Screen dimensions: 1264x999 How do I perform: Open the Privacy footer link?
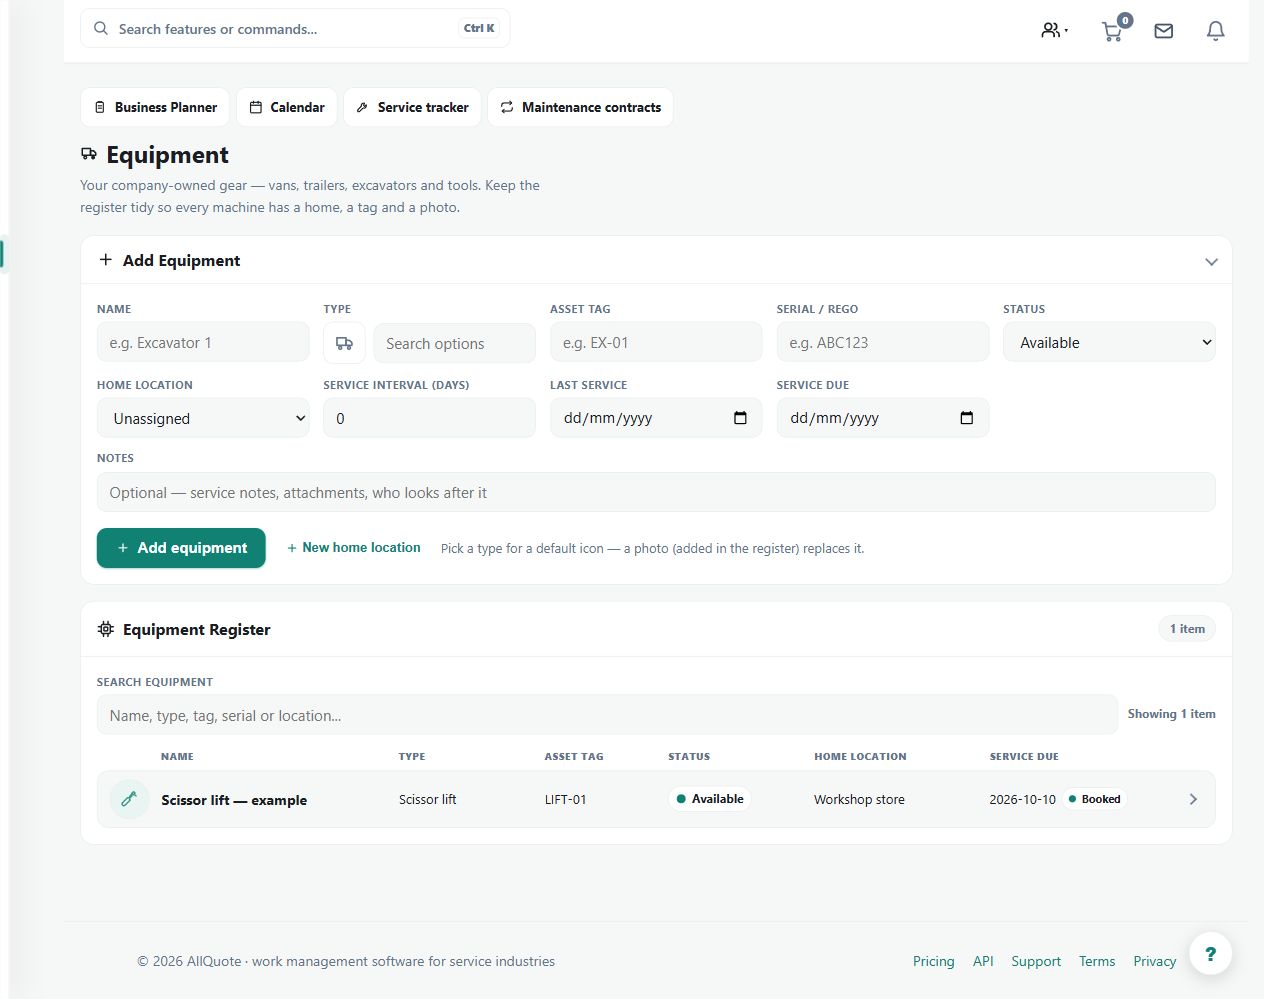(1155, 961)
